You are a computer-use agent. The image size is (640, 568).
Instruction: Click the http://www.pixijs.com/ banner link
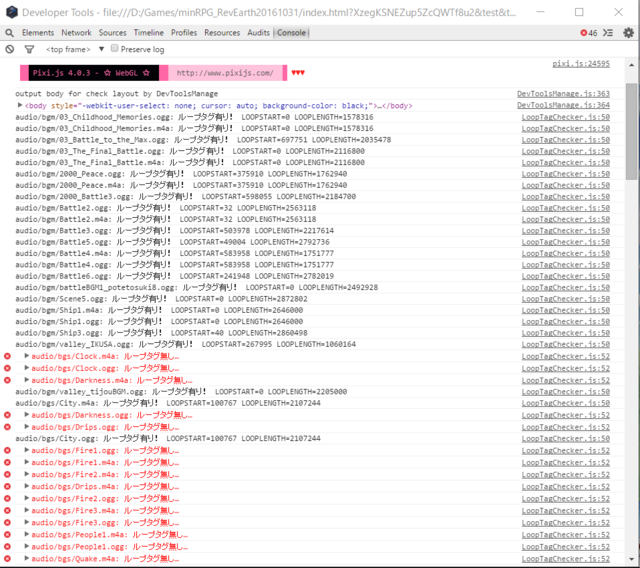[x=225, y=73]
